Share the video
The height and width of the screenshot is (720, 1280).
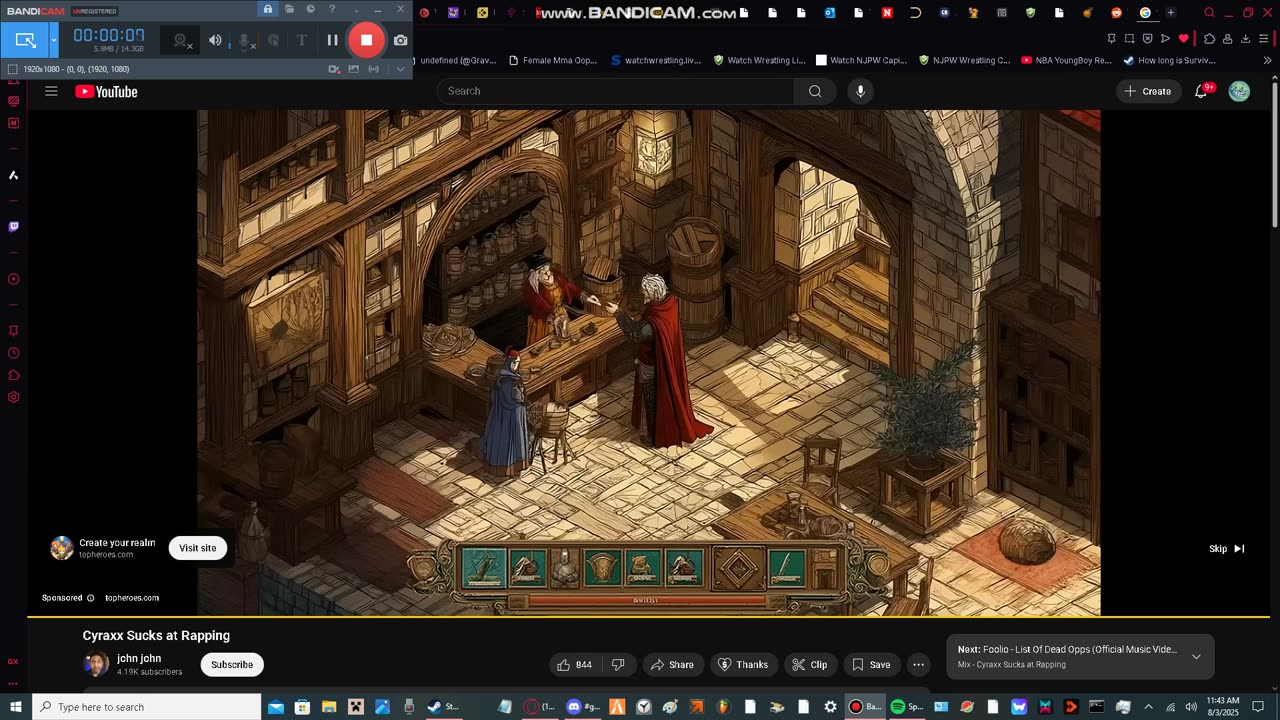(x=672, y=664)
